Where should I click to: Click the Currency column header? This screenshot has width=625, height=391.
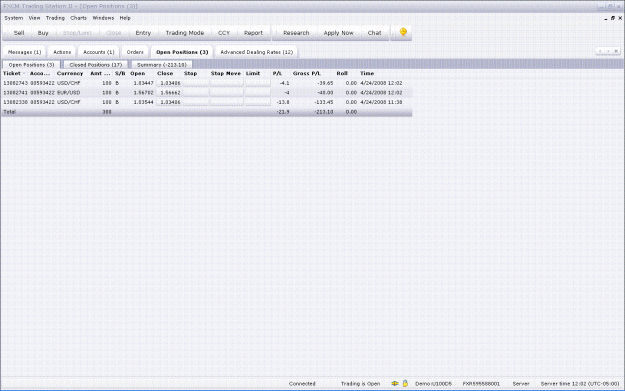(70, 73)
